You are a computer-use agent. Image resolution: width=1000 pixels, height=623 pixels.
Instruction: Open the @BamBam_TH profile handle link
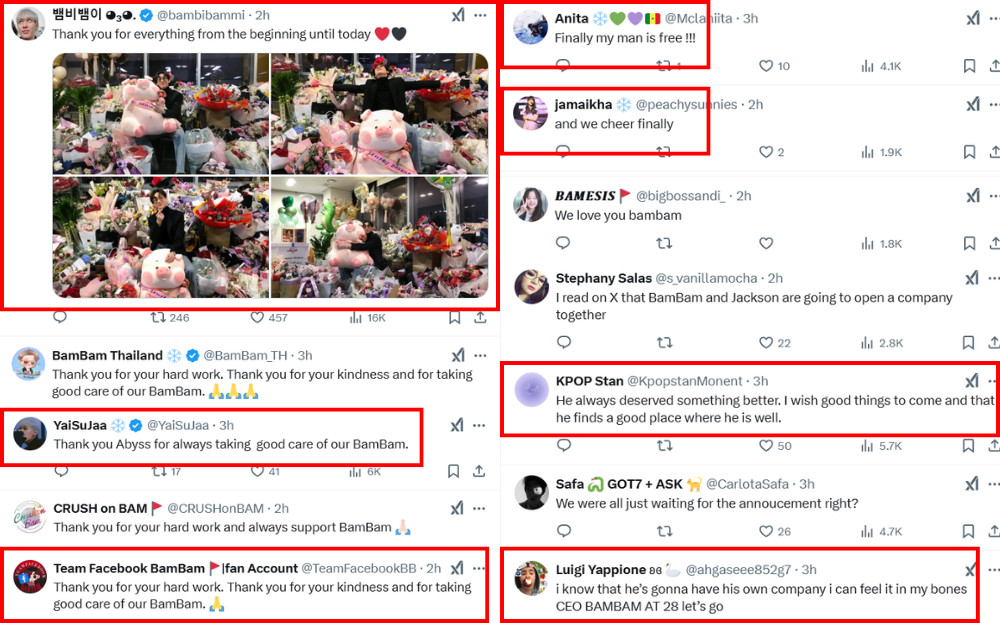pyautogui.click(x=245, y=355)
